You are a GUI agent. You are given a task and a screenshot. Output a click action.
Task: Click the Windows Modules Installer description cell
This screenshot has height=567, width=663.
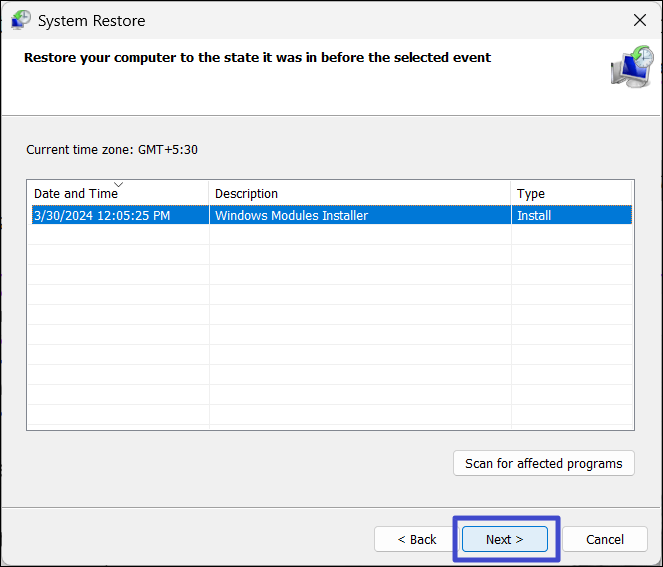(x=291, y=215)
